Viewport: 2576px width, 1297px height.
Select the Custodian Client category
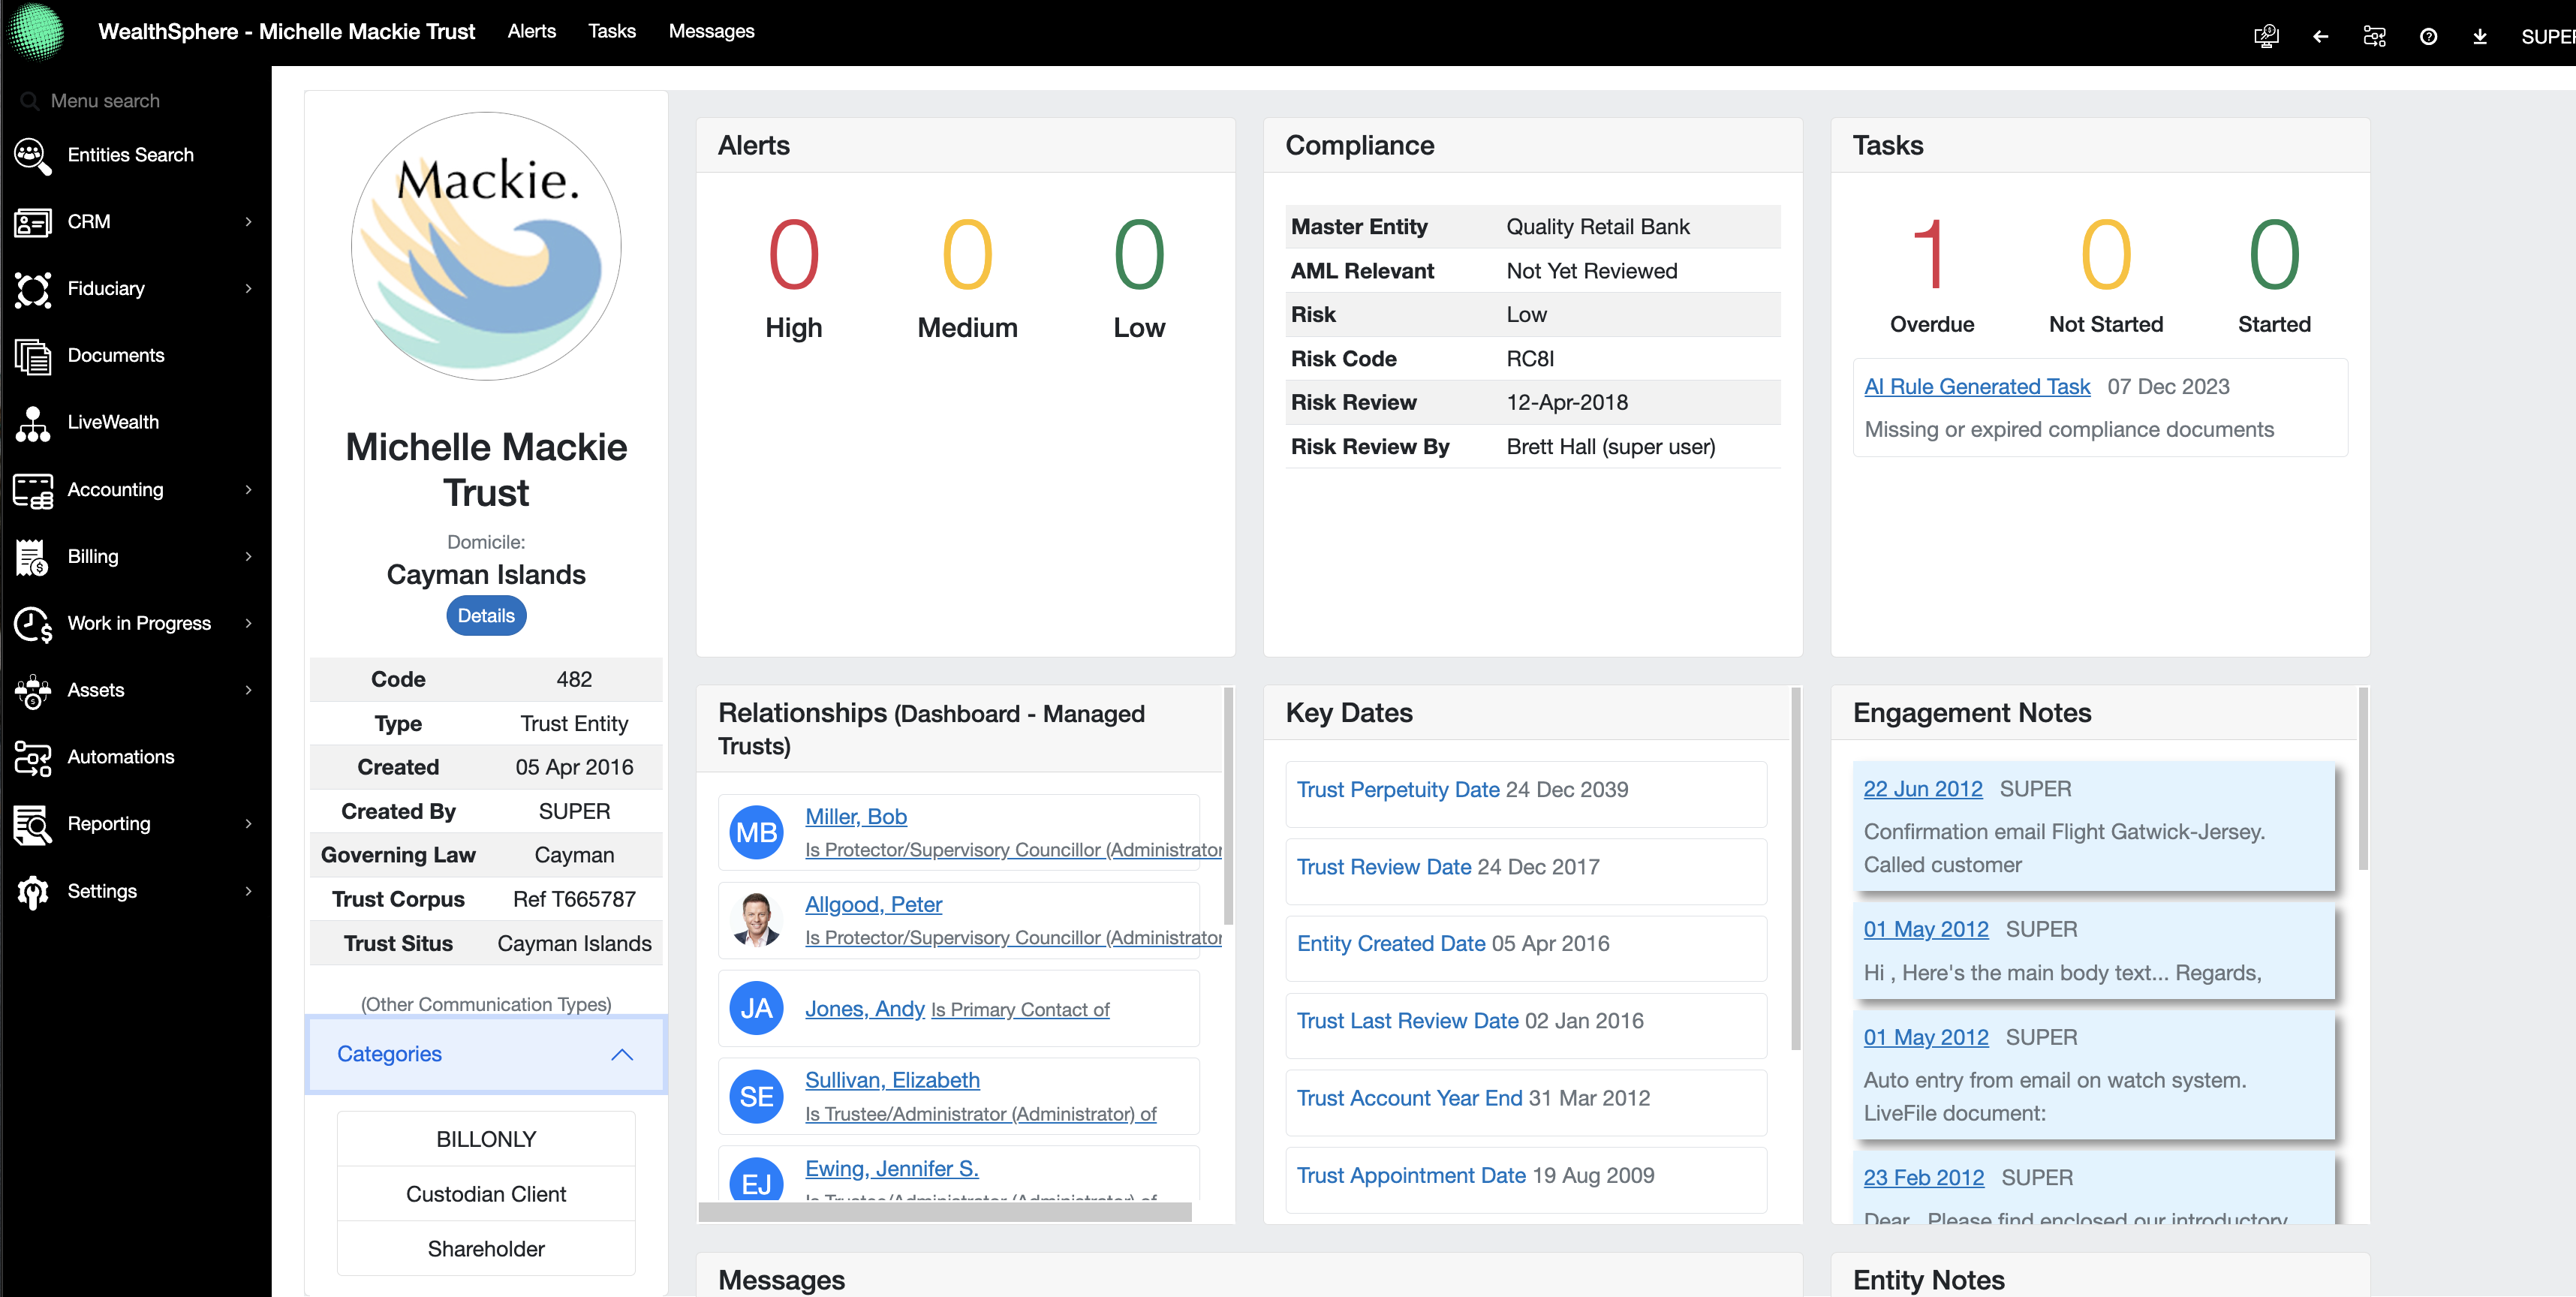486,1193
